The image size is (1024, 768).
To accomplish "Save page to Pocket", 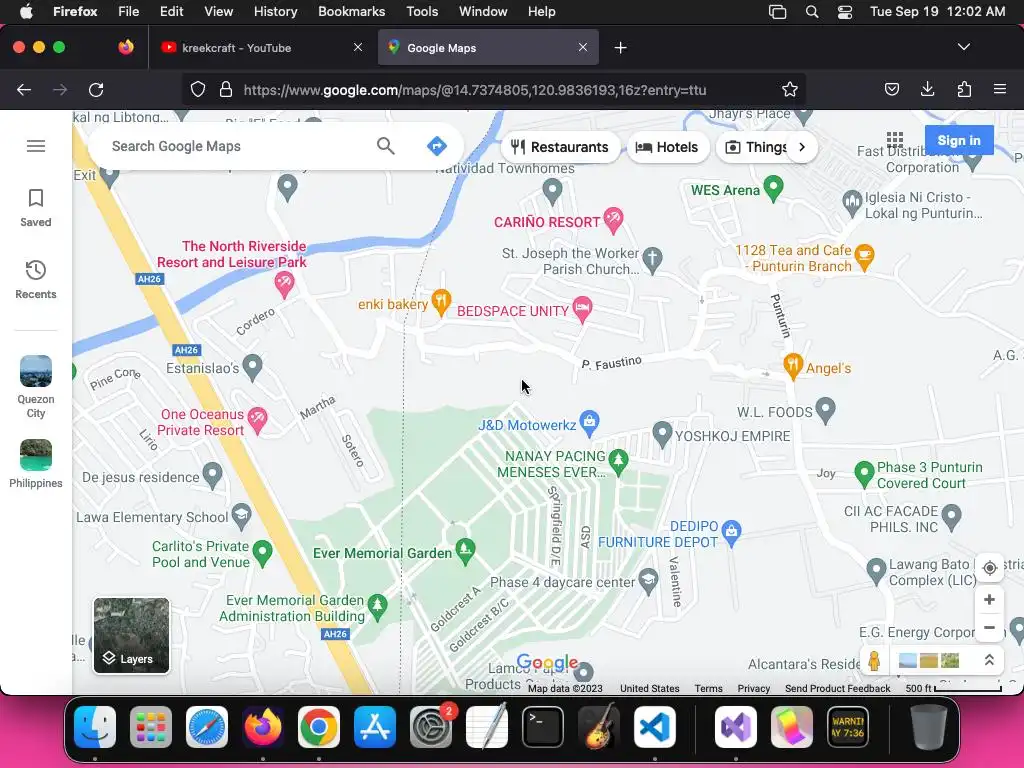I will (x=891, y=89).
